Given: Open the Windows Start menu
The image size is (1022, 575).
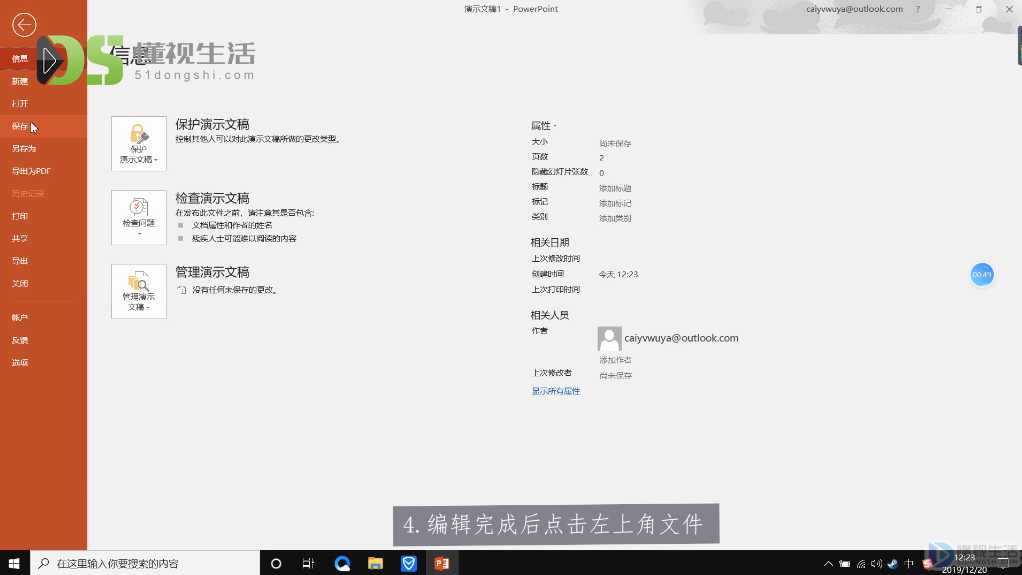Looking at the screenshot, I should (x=14, y=563).
